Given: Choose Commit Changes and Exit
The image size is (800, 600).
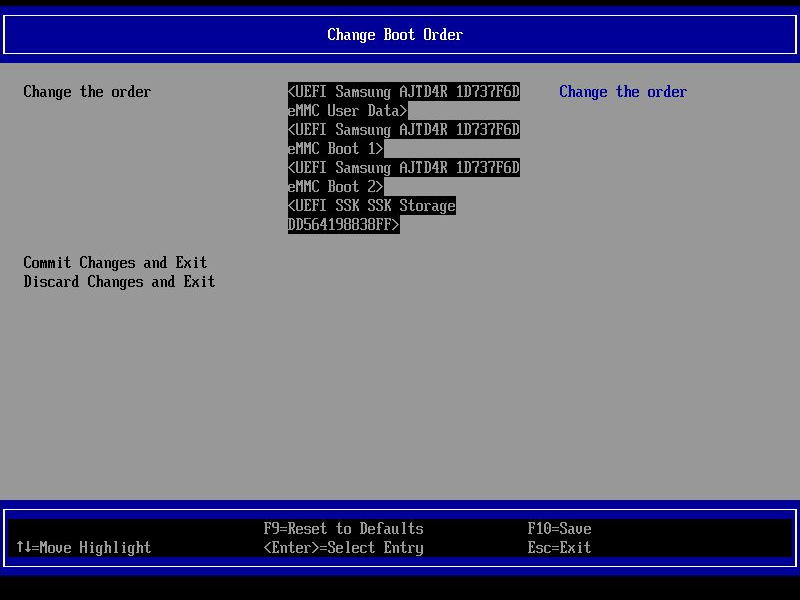Looking at the screenshot, I should pos(115,262).
